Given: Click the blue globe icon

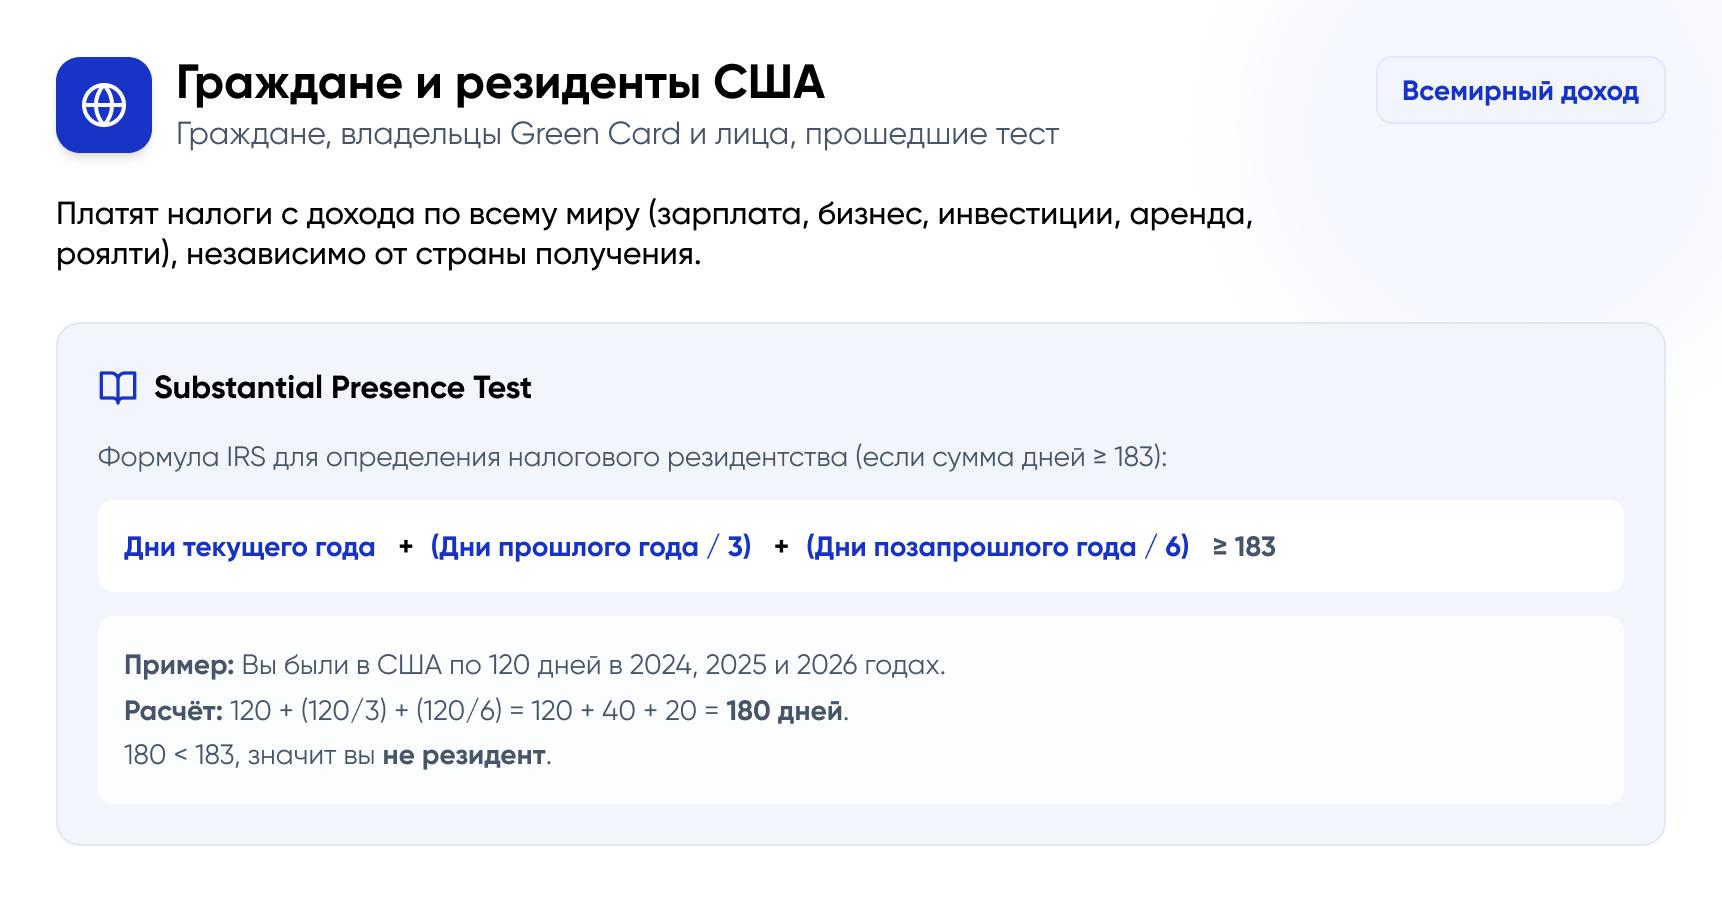Looking at the screenshot, I should click(x=104, y=105).
